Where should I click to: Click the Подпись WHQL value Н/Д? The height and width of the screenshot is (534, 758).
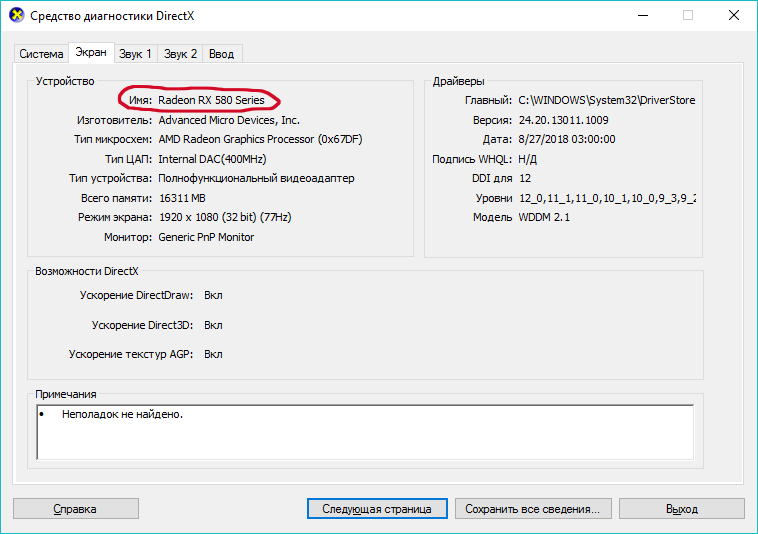[x=527, y=159]
